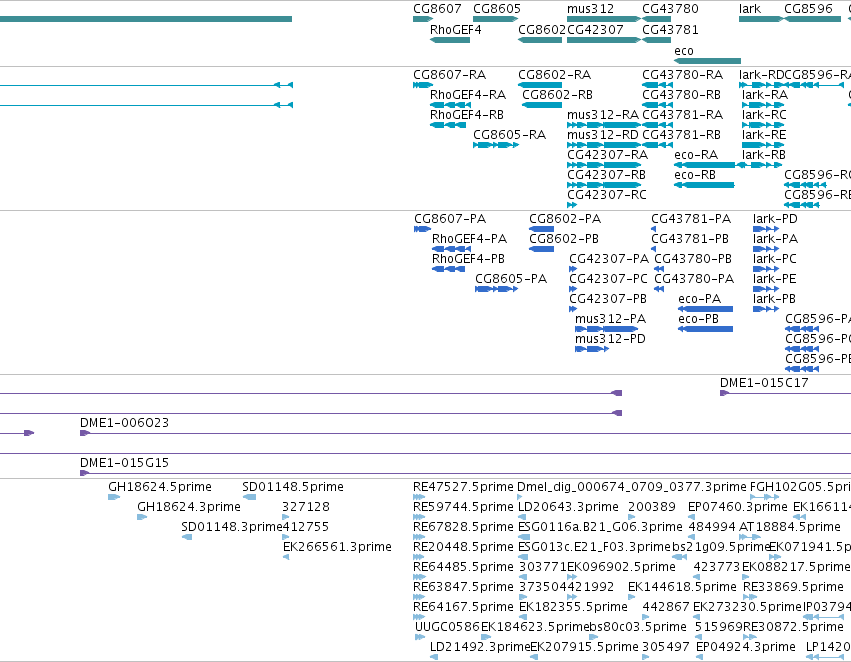
Task: Select the lark-PB protein label
Action: click(x=774, y=299)
